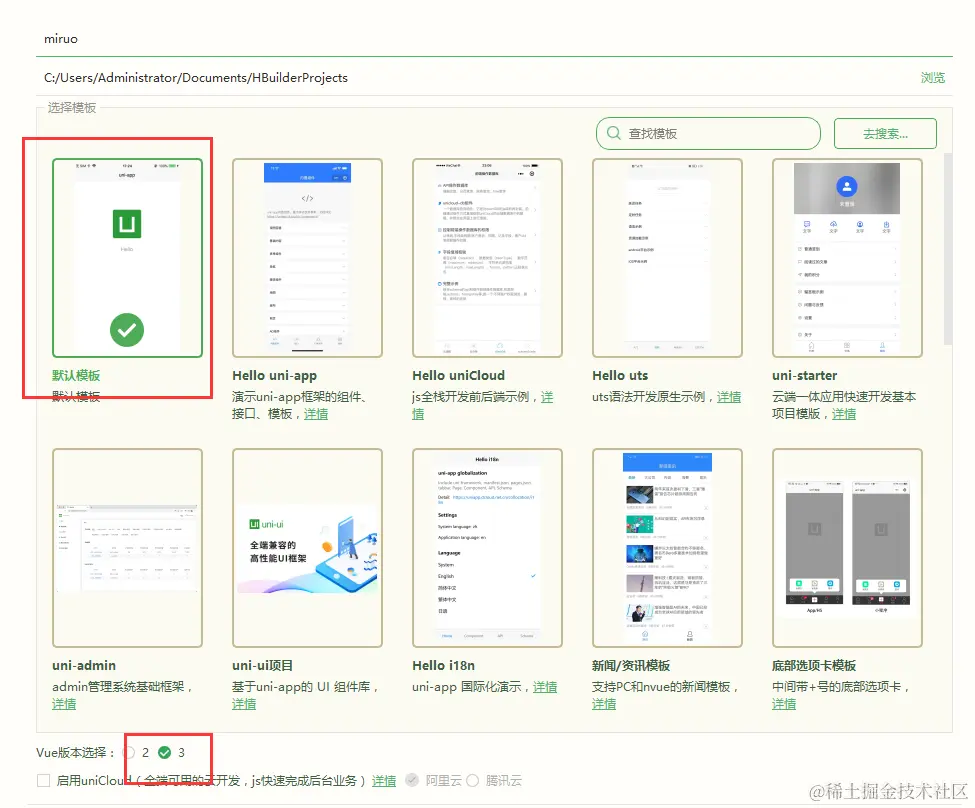Open 详情 link next to 启用uniCloud

pyautogui.click(x=384, y=781)
